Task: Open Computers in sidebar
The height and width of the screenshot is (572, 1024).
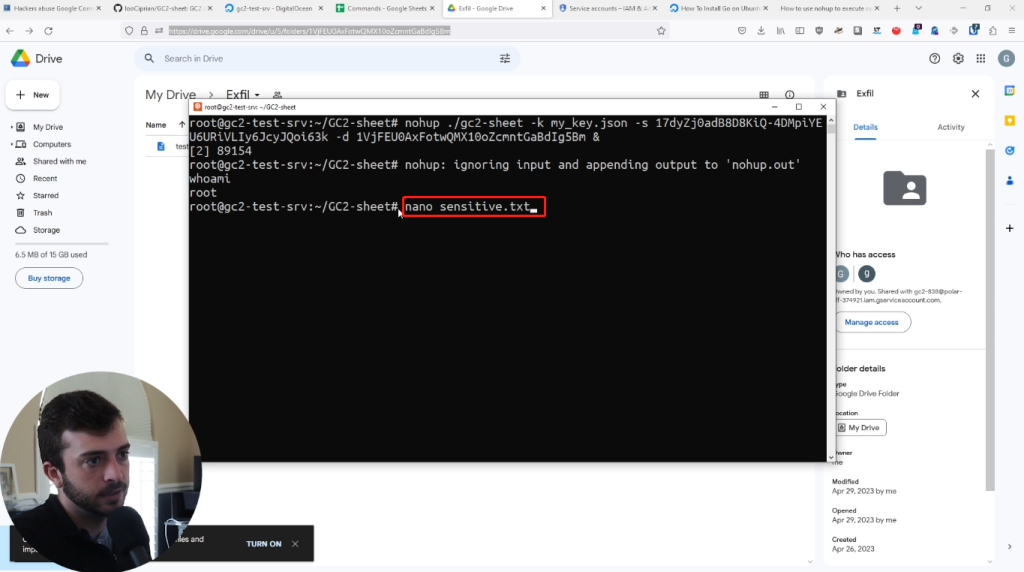Action: click(x=52, y=144)
